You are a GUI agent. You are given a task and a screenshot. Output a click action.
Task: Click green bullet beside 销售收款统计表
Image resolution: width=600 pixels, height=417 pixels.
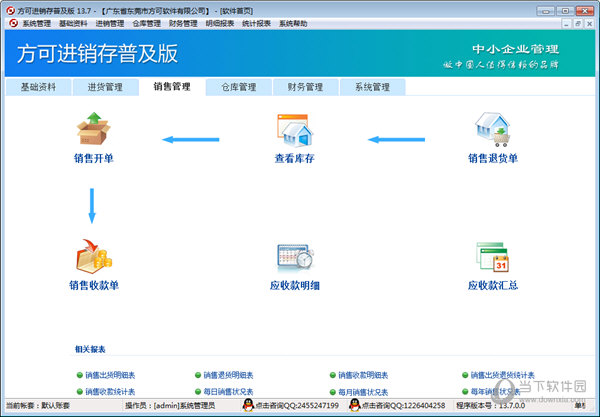(80, 391)
